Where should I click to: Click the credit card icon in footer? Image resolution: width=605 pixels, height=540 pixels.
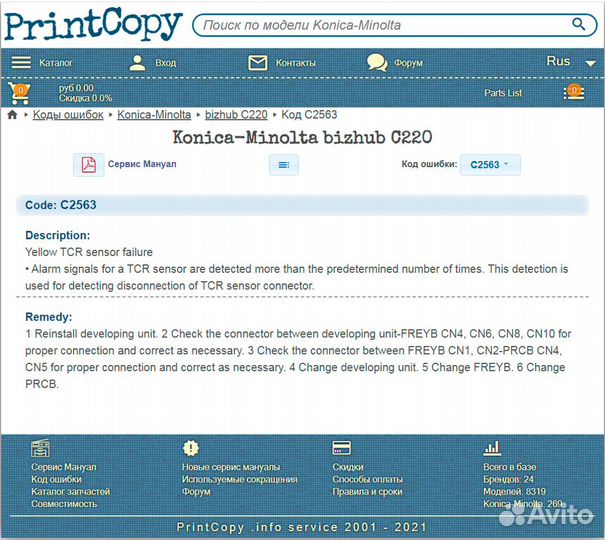pyautogui.click(x=341, y=448)
